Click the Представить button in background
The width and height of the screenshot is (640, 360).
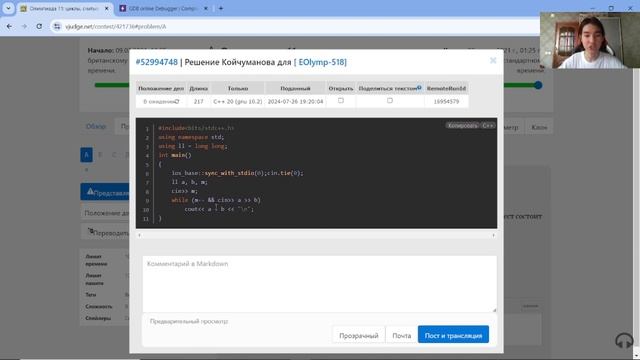(105, 192)
